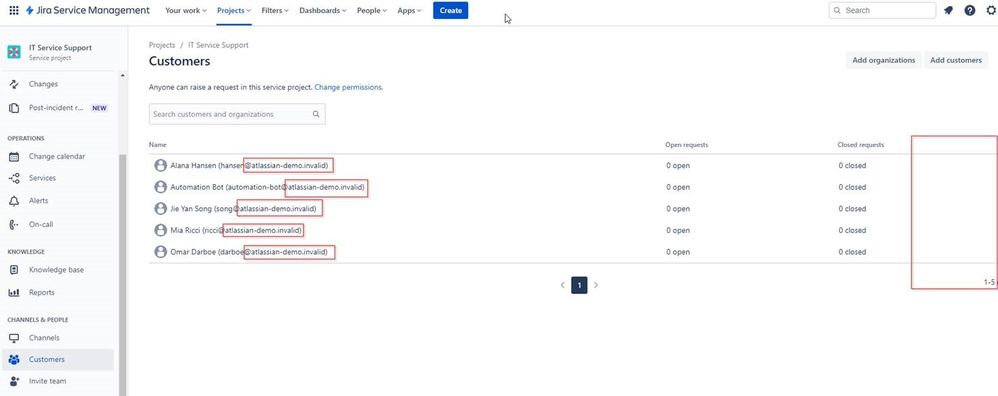Click Alana Hansen's avatar icon
The width and height of the screenshot is (998, 396).
[x=160, y=166]
